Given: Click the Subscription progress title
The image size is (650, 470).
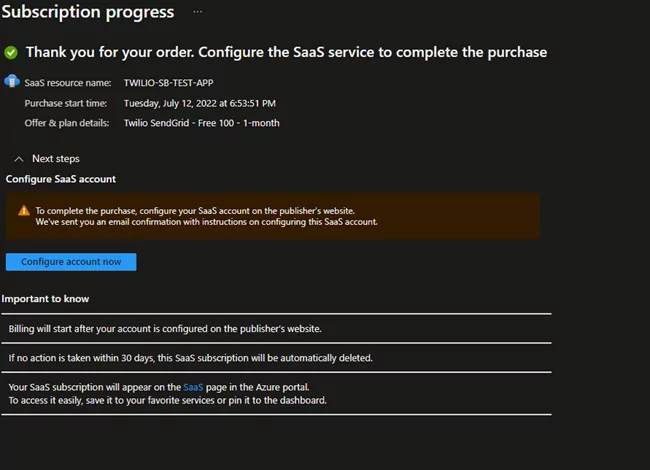Looking at the screenshot, I should pos(88,12).
